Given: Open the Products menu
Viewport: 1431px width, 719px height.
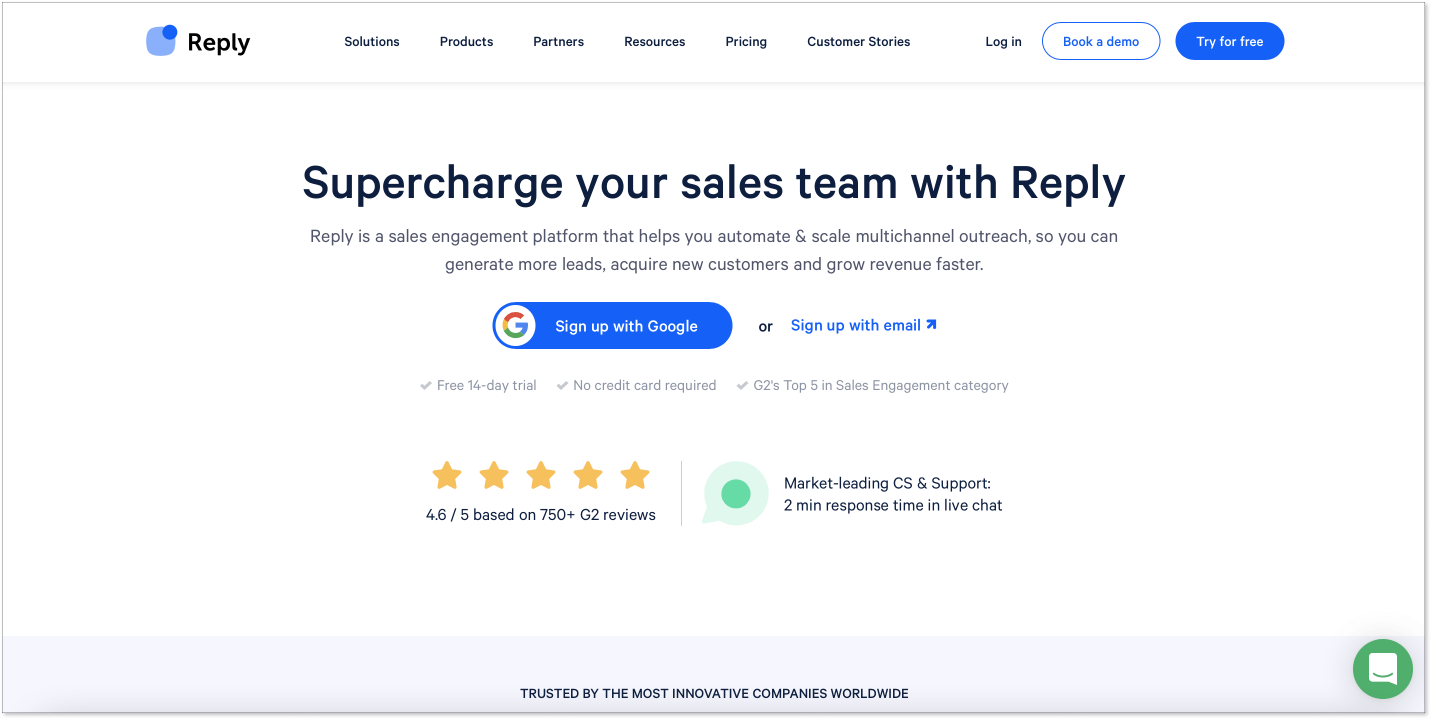Looking at the screenshot, I should 467,42.
